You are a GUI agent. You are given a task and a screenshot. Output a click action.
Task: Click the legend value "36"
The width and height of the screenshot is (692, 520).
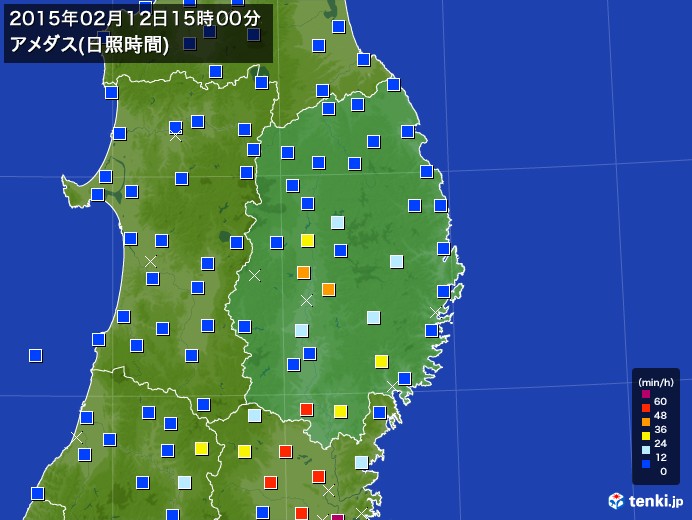pos(660,430)
